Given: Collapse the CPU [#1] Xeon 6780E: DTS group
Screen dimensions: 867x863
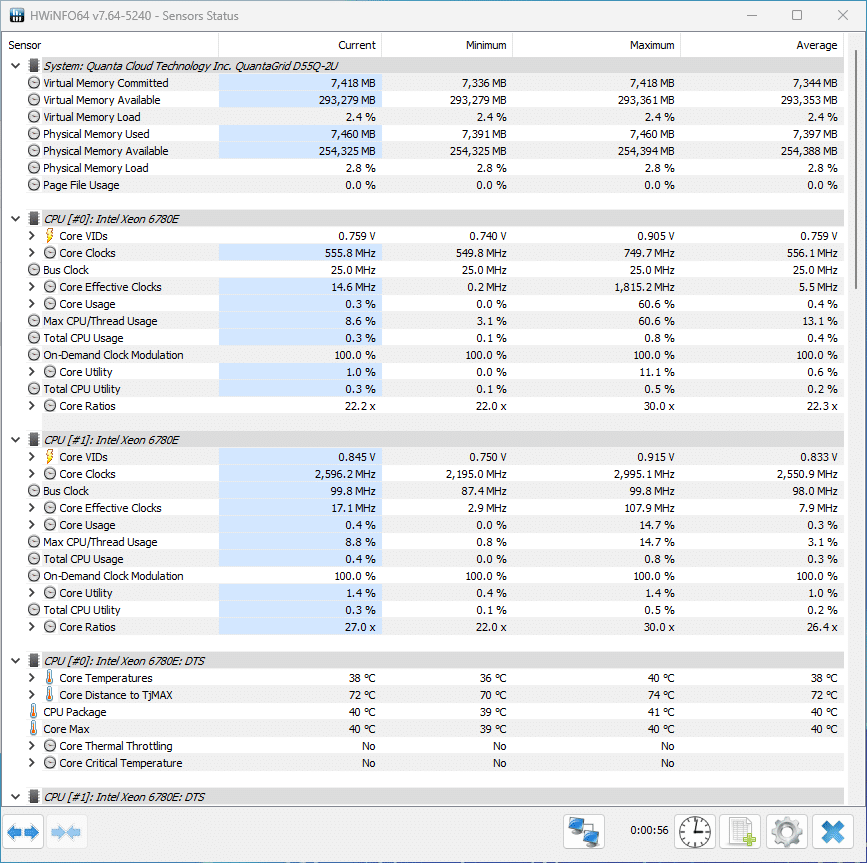Looking at the screenshot, I should (x=15, y=797).
